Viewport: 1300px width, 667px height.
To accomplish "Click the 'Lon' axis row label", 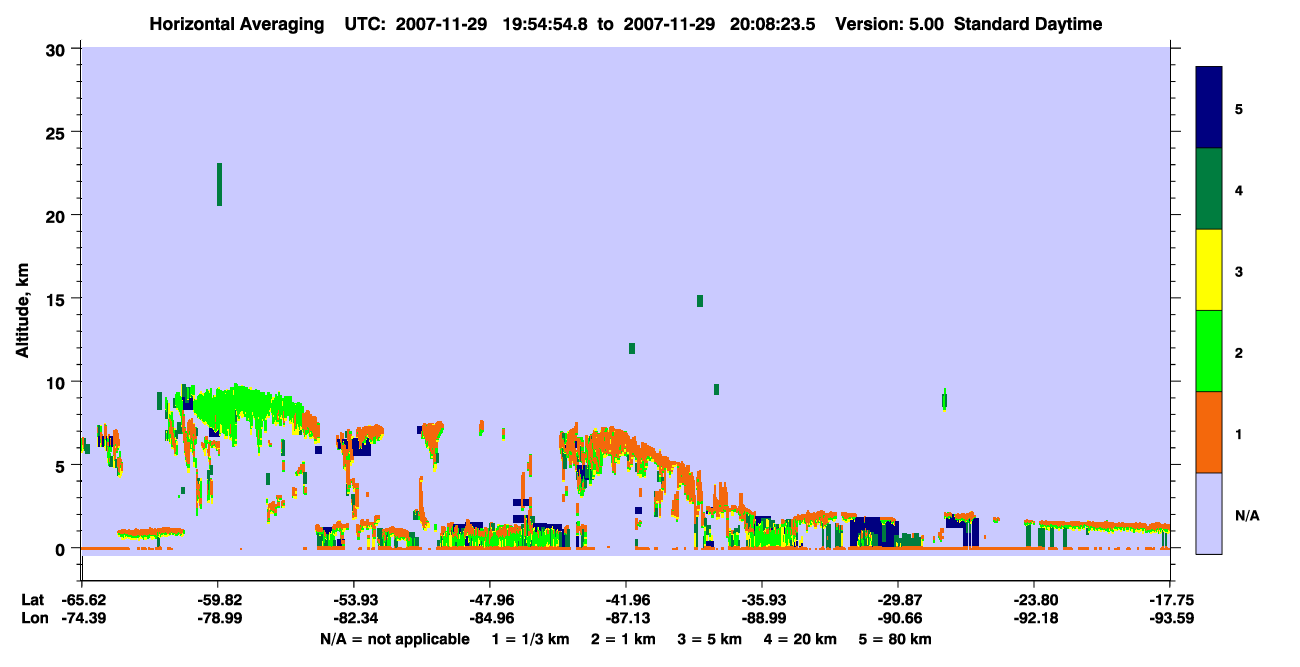I will 33,618.
